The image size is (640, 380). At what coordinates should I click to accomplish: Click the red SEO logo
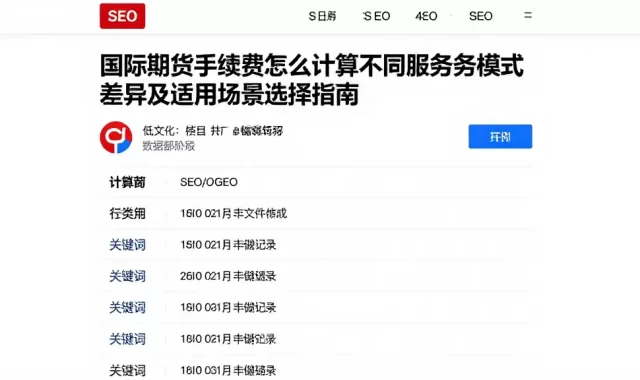pos(122,16)
